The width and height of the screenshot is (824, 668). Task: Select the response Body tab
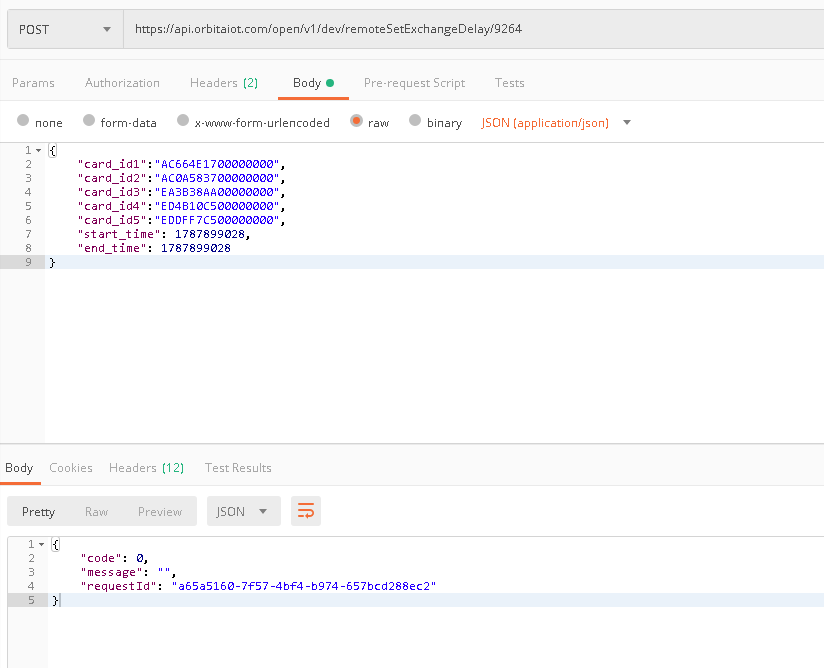pyautogui.click(x=19, y=468)
